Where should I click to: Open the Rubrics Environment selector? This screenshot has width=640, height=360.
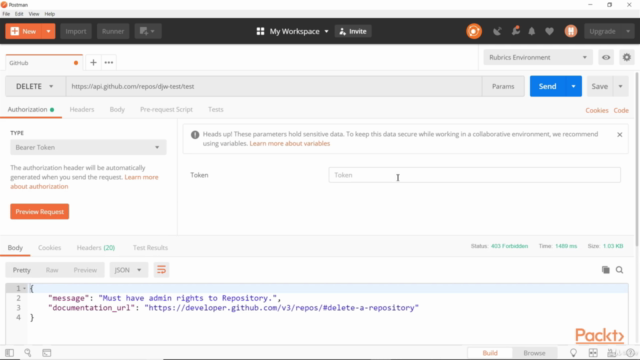coord(538,58)
